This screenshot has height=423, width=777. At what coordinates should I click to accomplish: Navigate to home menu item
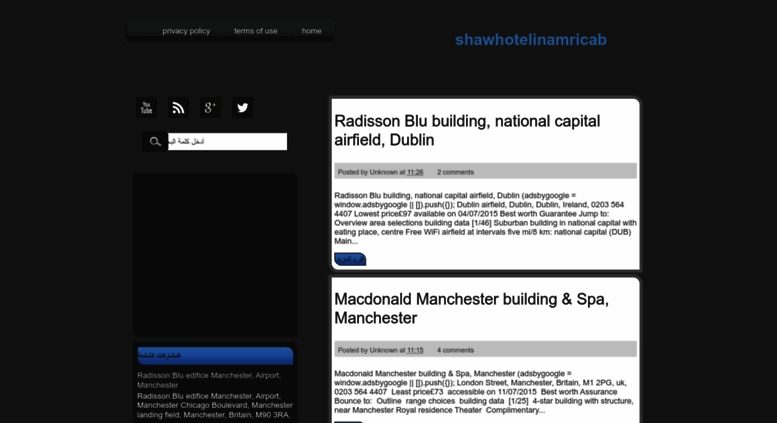[x=311, y=31]
